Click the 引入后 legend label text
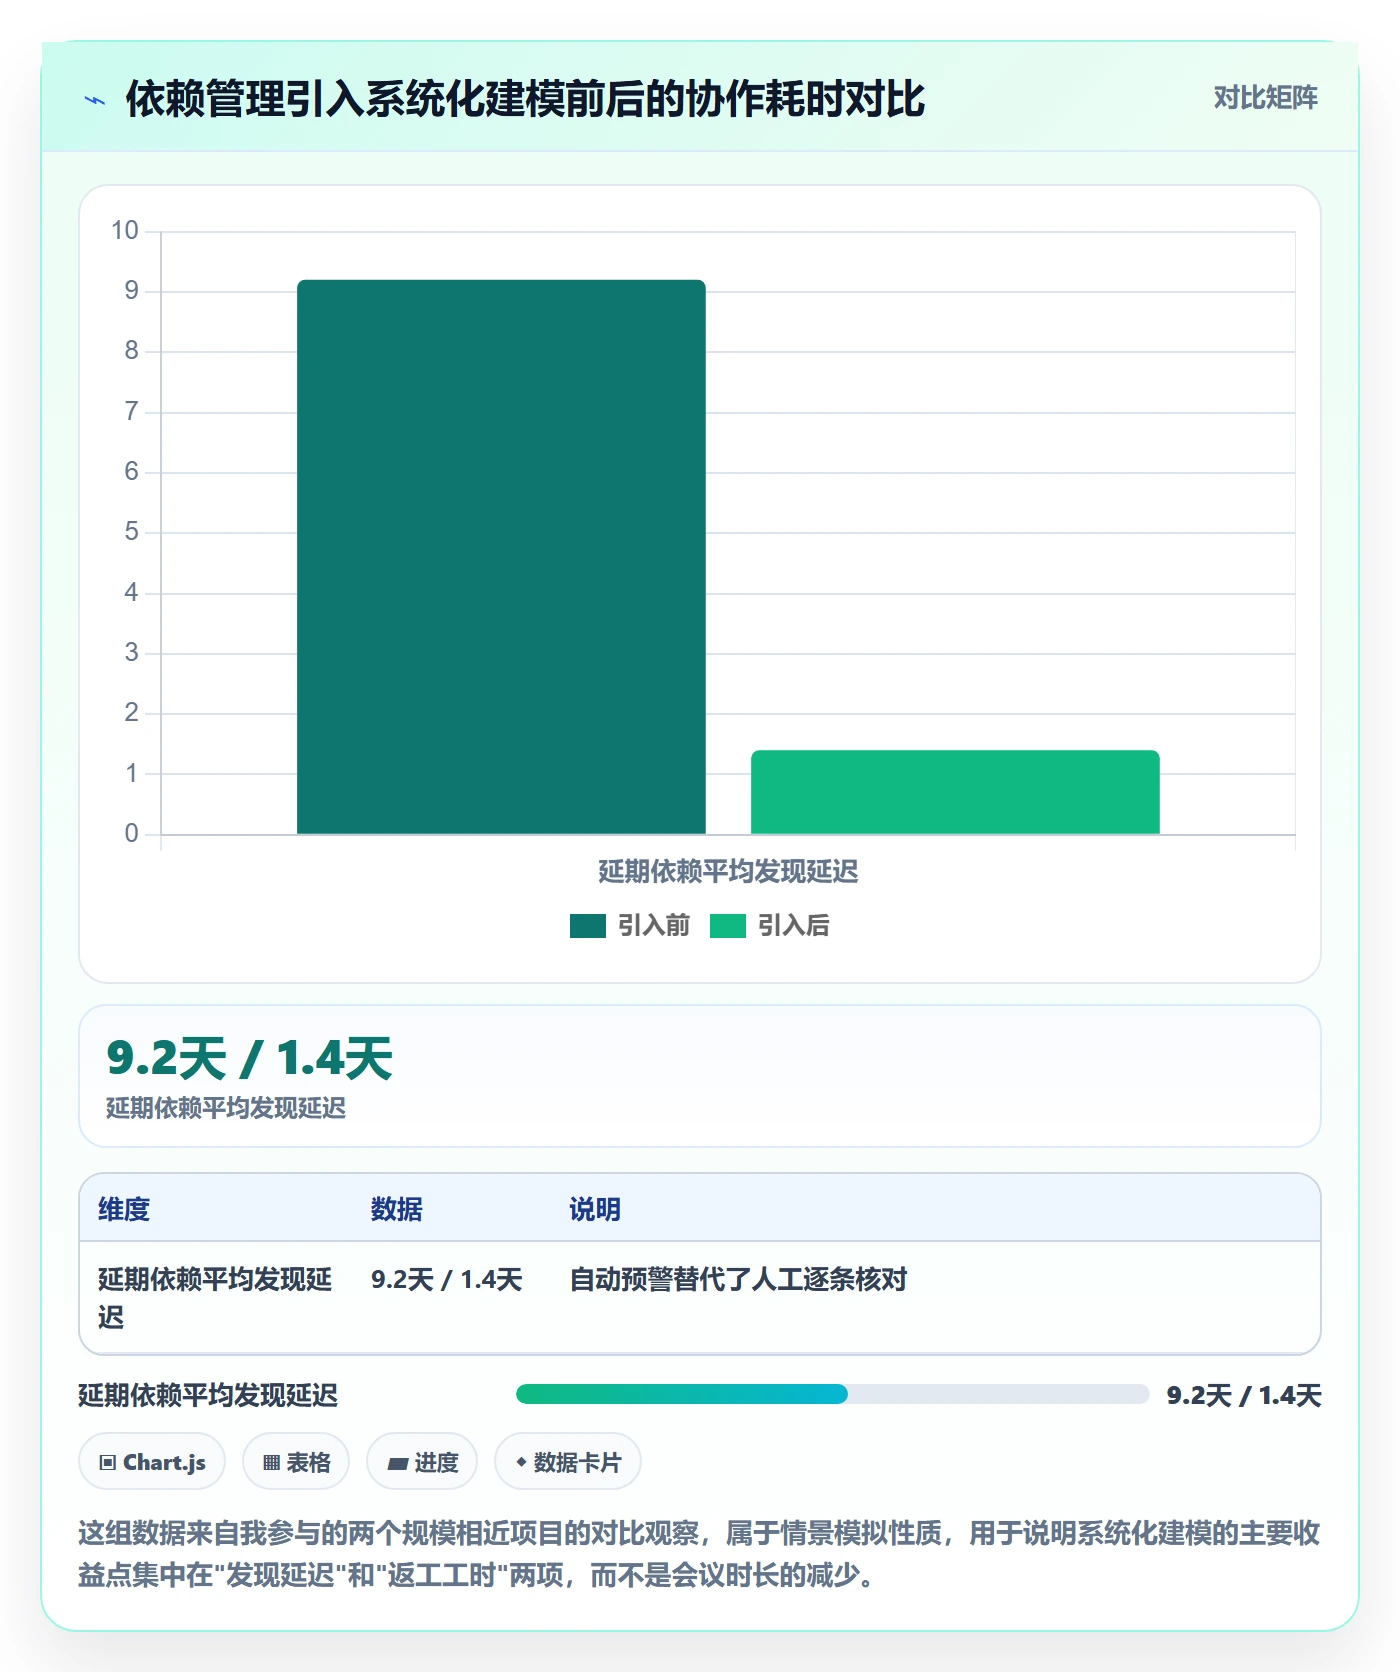This screenshot has width=1400, height=1672. tap(794, 926)
